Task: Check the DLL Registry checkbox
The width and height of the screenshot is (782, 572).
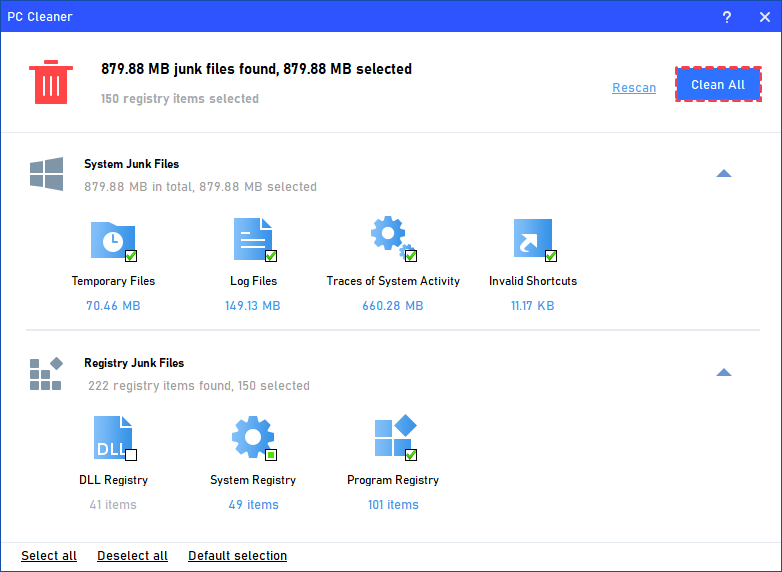Action: pos(131,455)
